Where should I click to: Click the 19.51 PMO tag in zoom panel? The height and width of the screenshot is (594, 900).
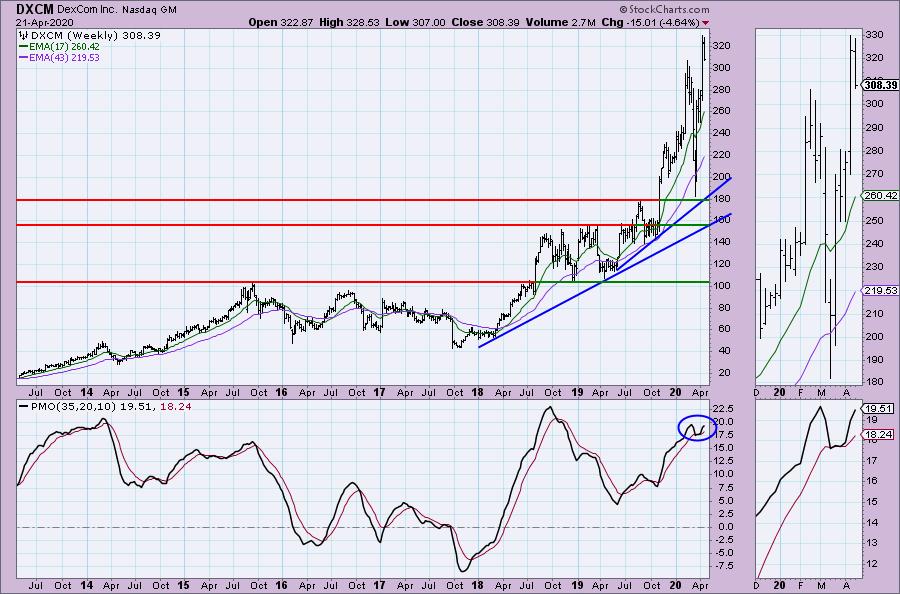[879, 409]
